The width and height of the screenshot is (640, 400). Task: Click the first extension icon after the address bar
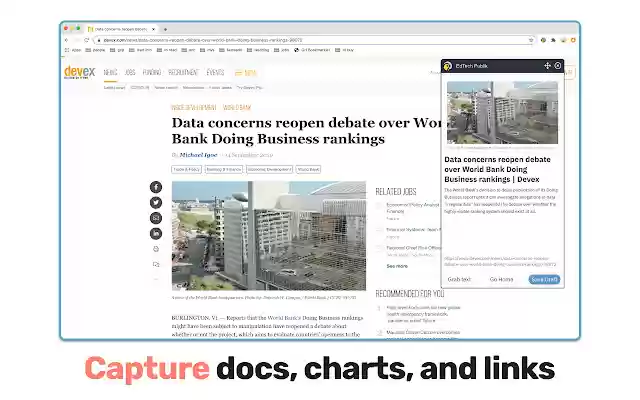(x=543, y=40)
